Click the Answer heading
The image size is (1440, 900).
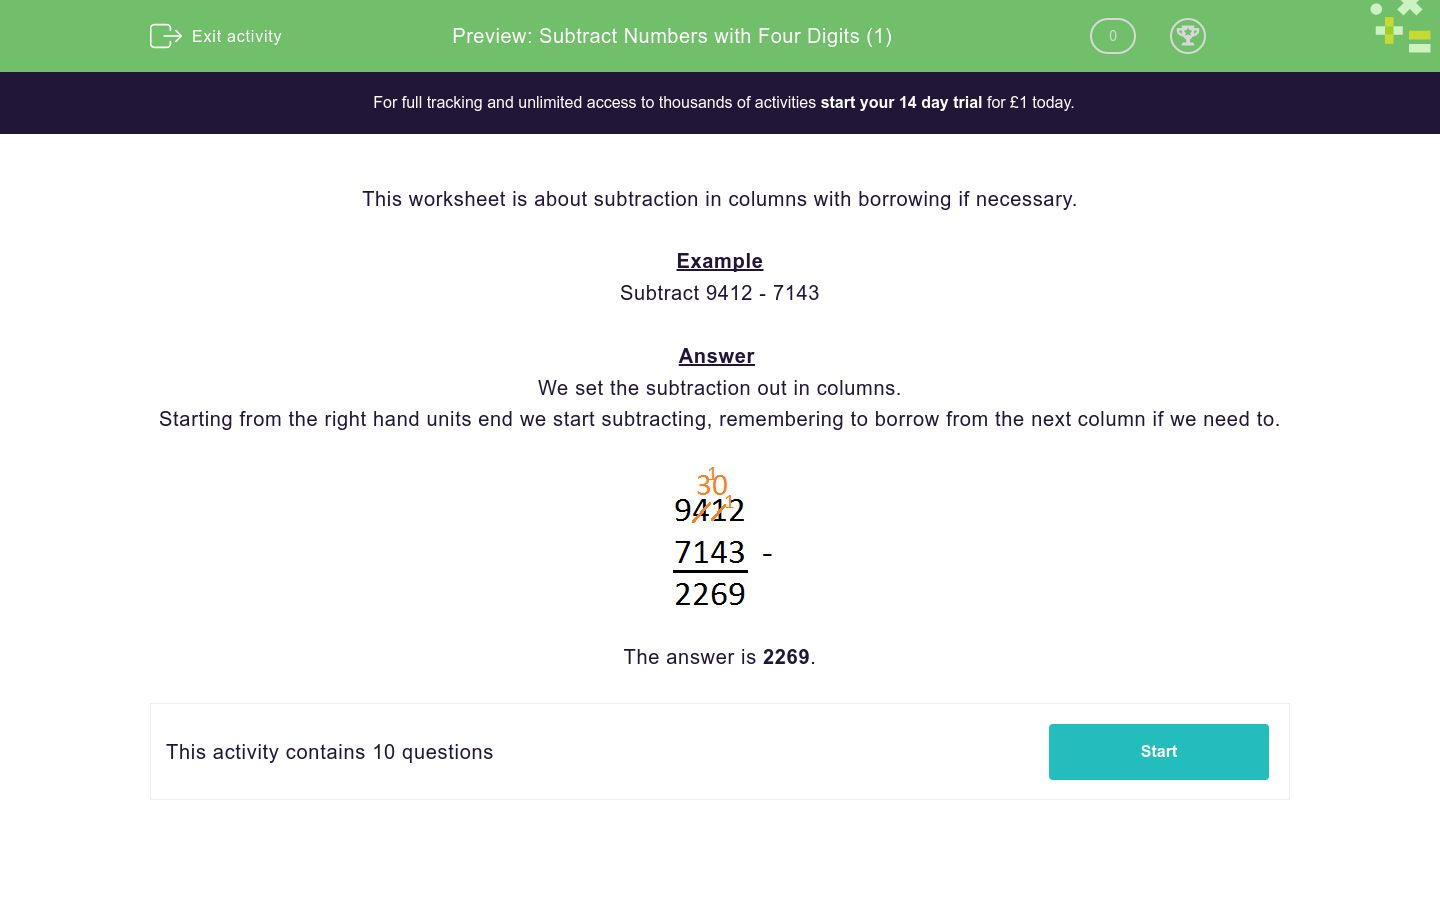pyautogui.click(x=717, y=356)
